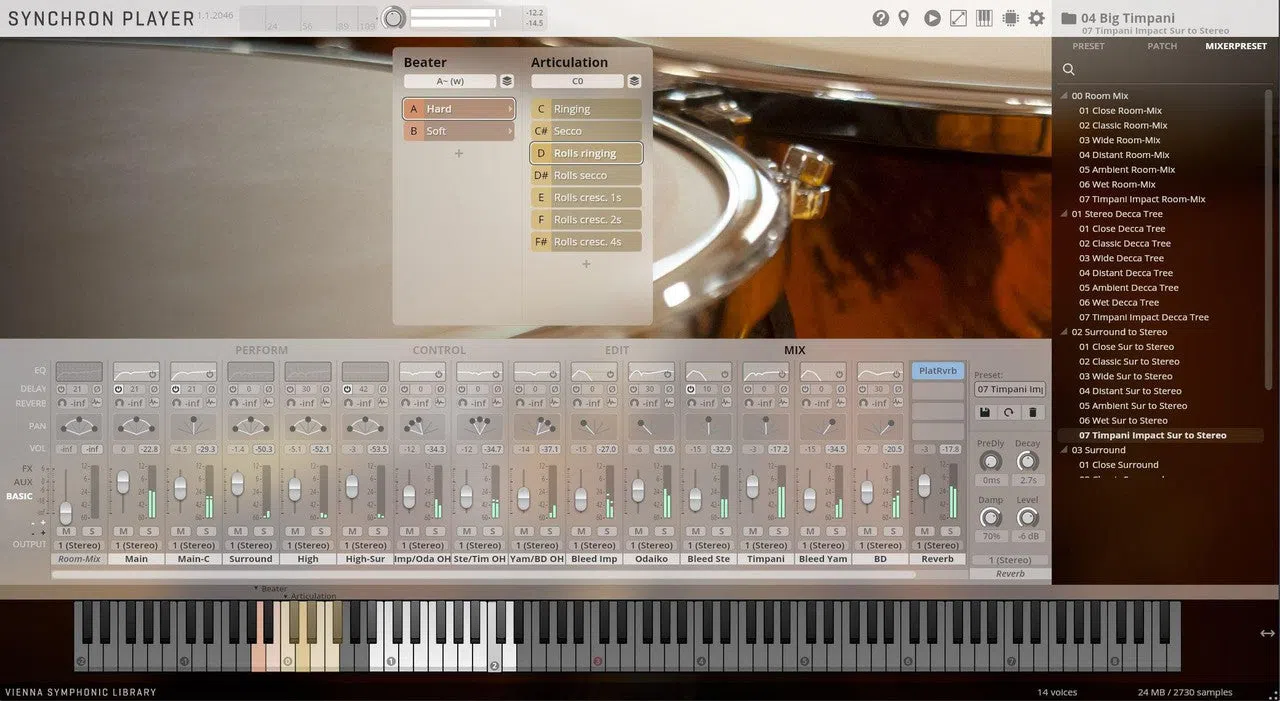
Task: Select the Soft beater slot
Action: point(459,131)
